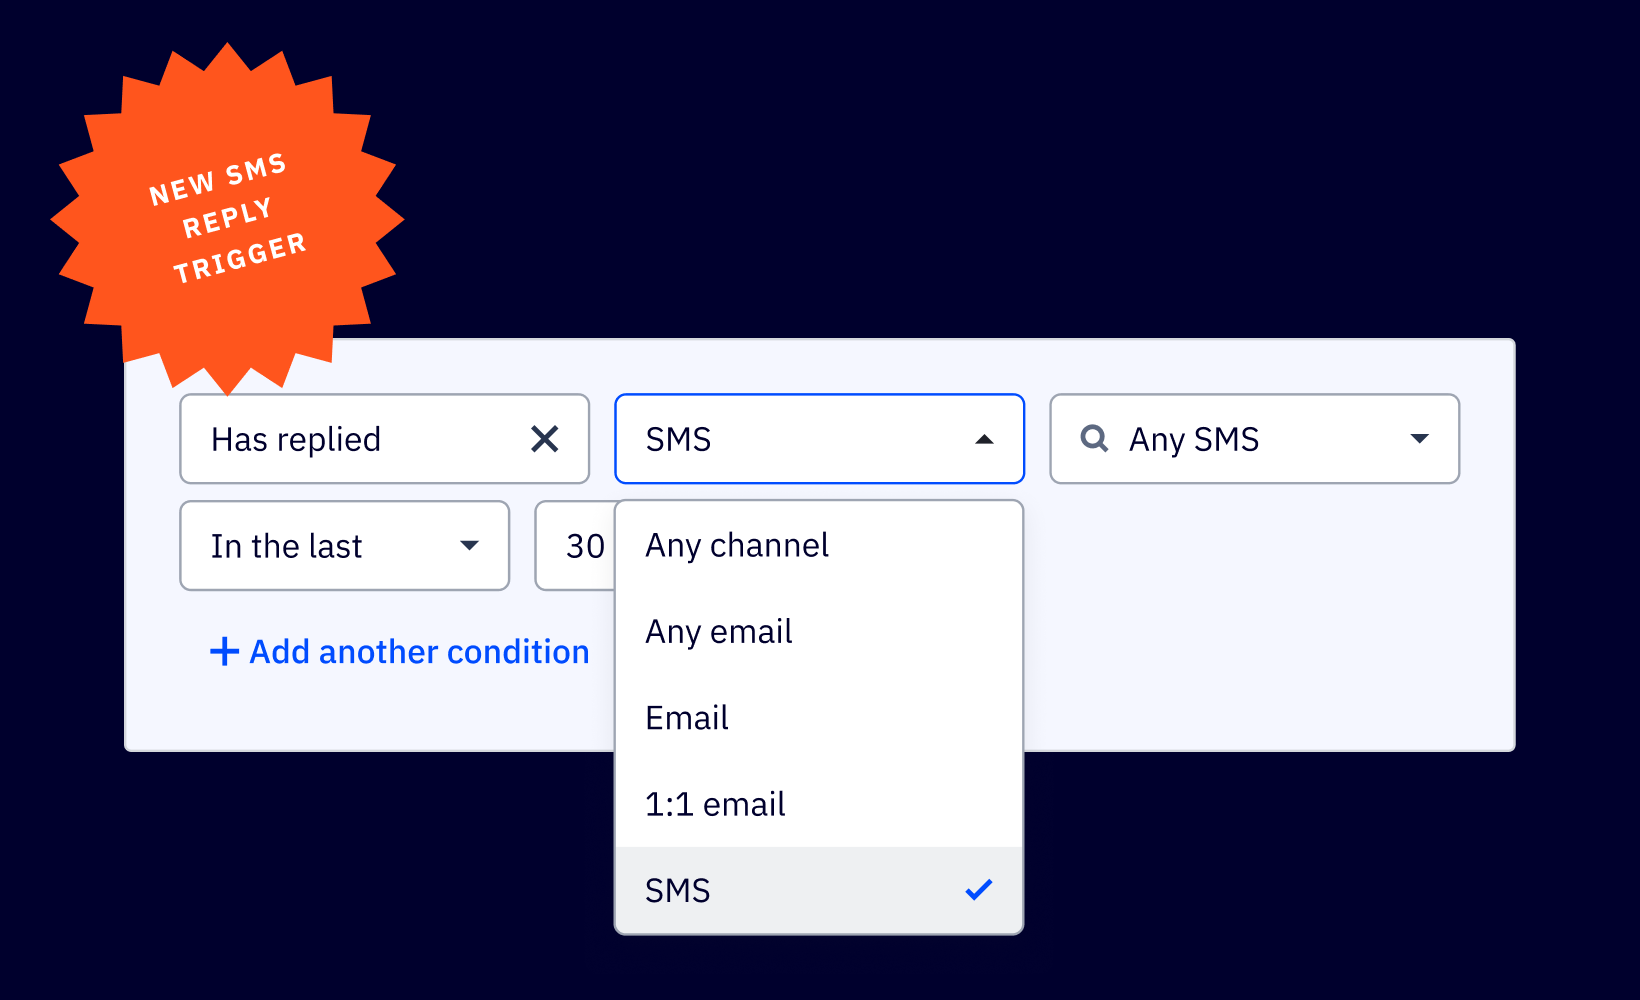Click the upward chevron in the SMS selector
Viewport: 1640px width, 1000px height.
pos(986,438)
